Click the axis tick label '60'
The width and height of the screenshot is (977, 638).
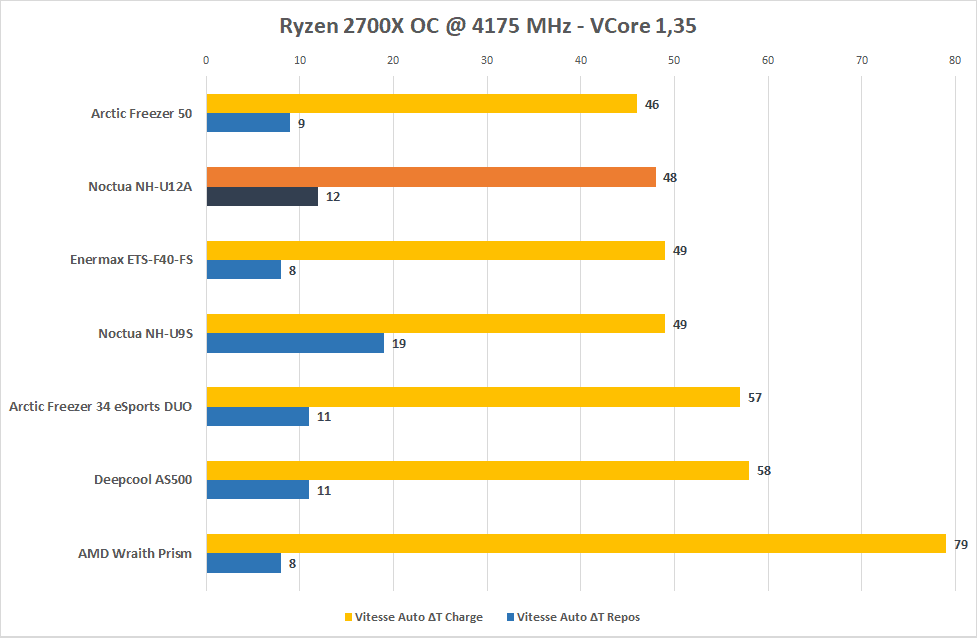768,60
